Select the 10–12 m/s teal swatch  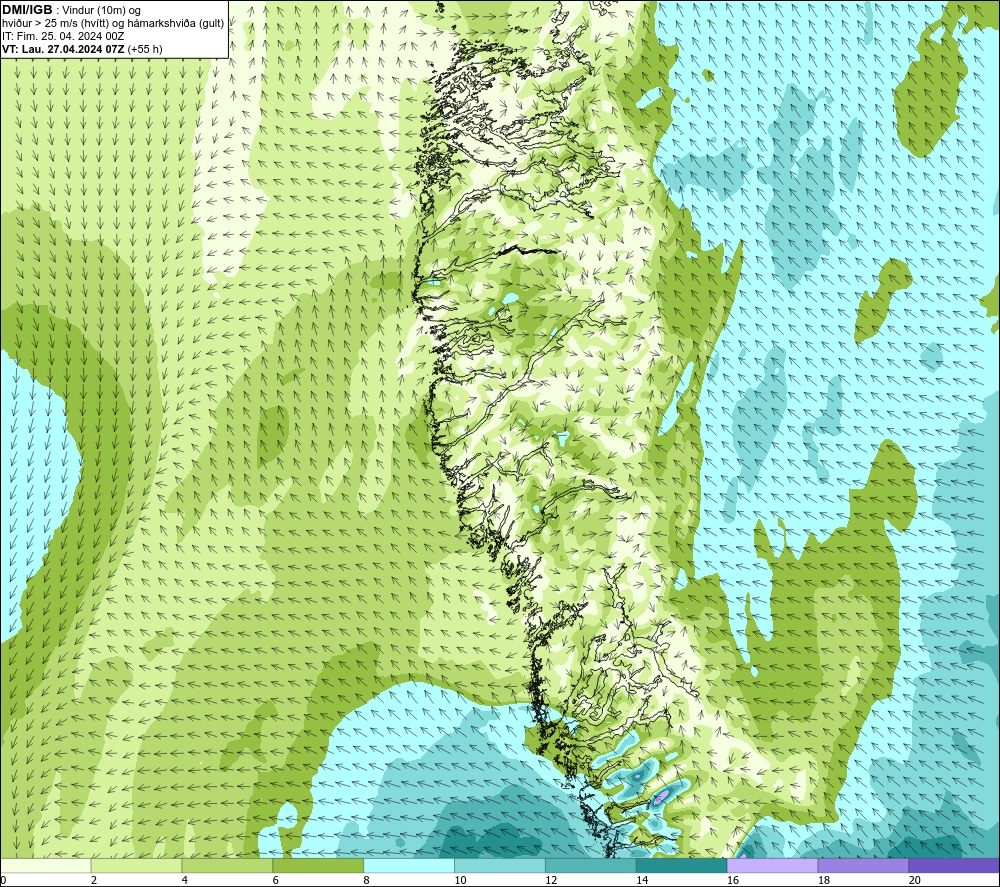(499, 865)
